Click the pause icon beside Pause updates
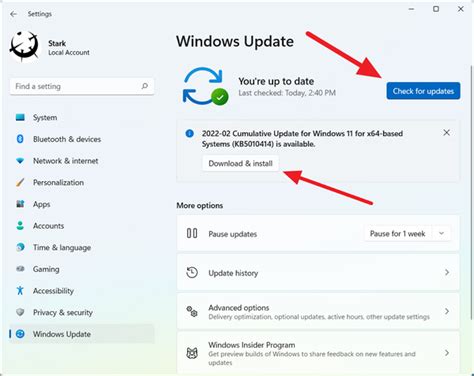Viewport: 474px width, 376px height. pos(192,233)
